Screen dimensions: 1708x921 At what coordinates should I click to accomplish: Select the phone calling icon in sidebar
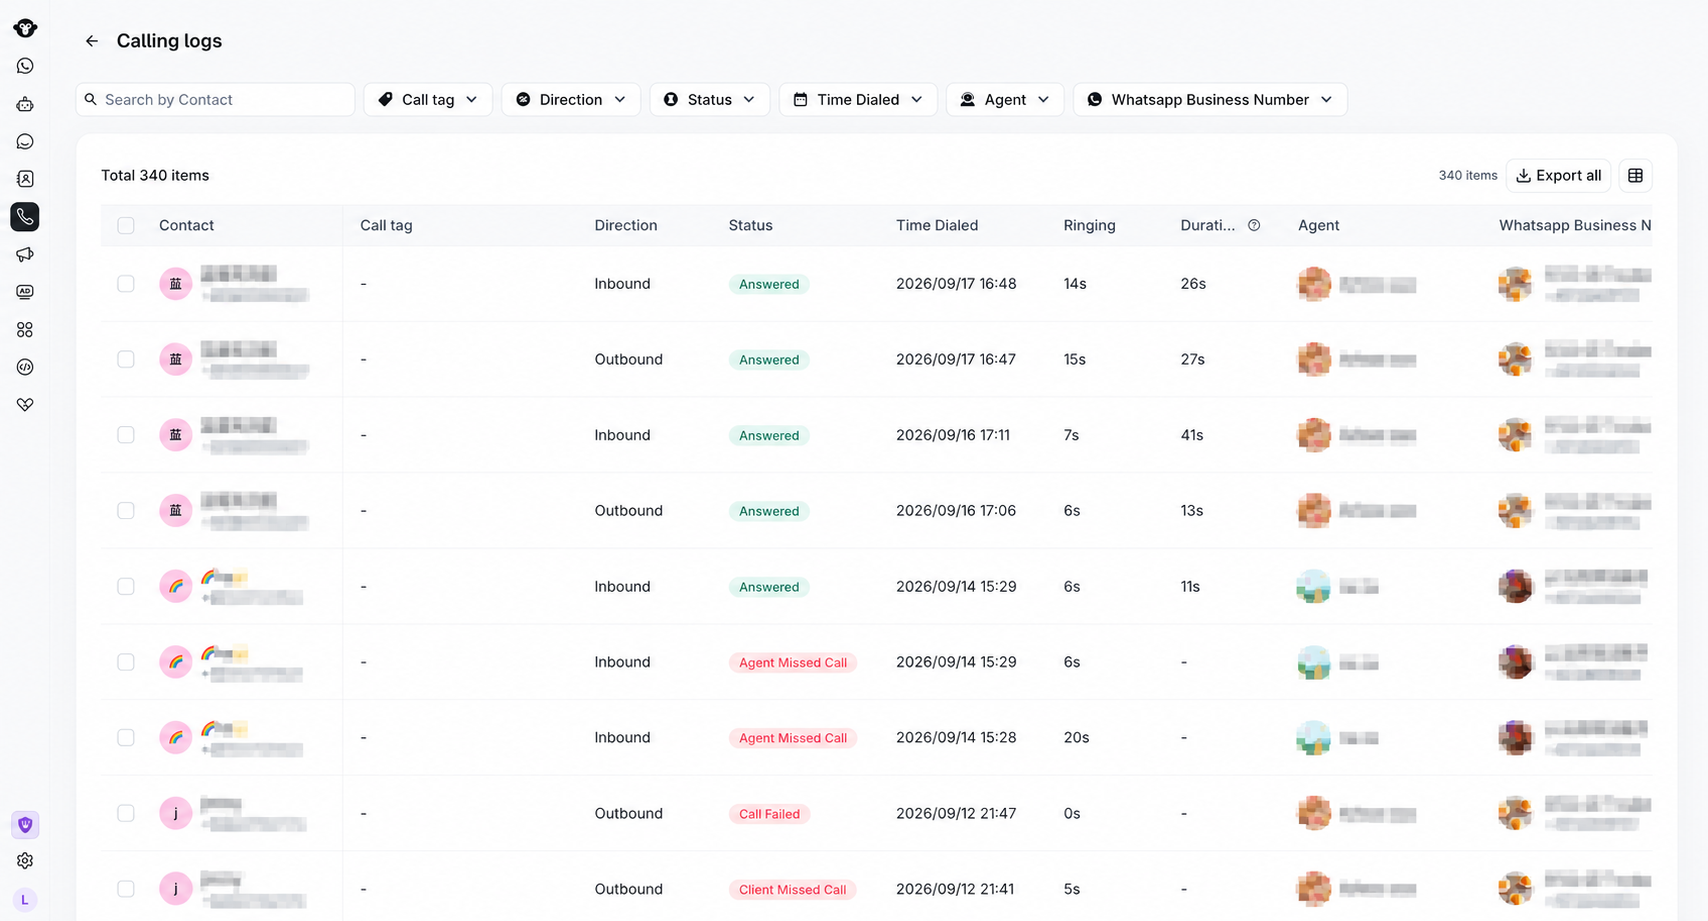25,217
